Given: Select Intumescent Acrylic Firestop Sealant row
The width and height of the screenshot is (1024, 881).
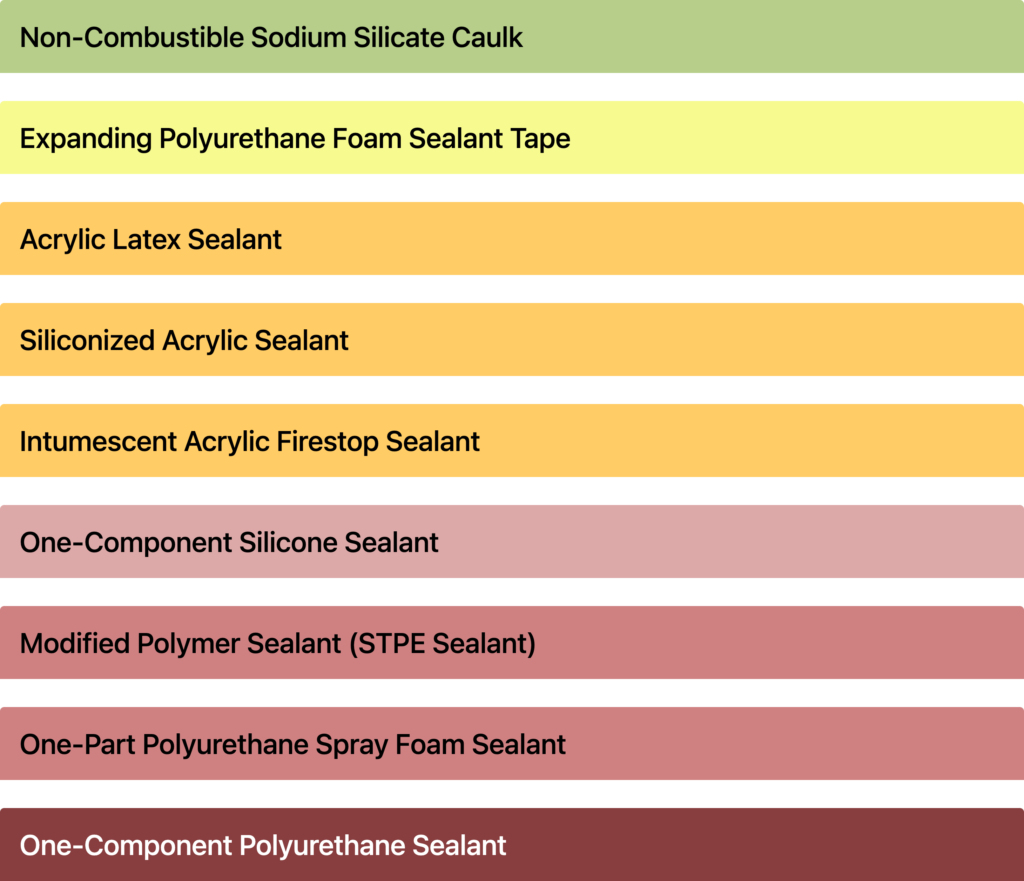Looking at the screenshot, I should (x=512, y=441).
